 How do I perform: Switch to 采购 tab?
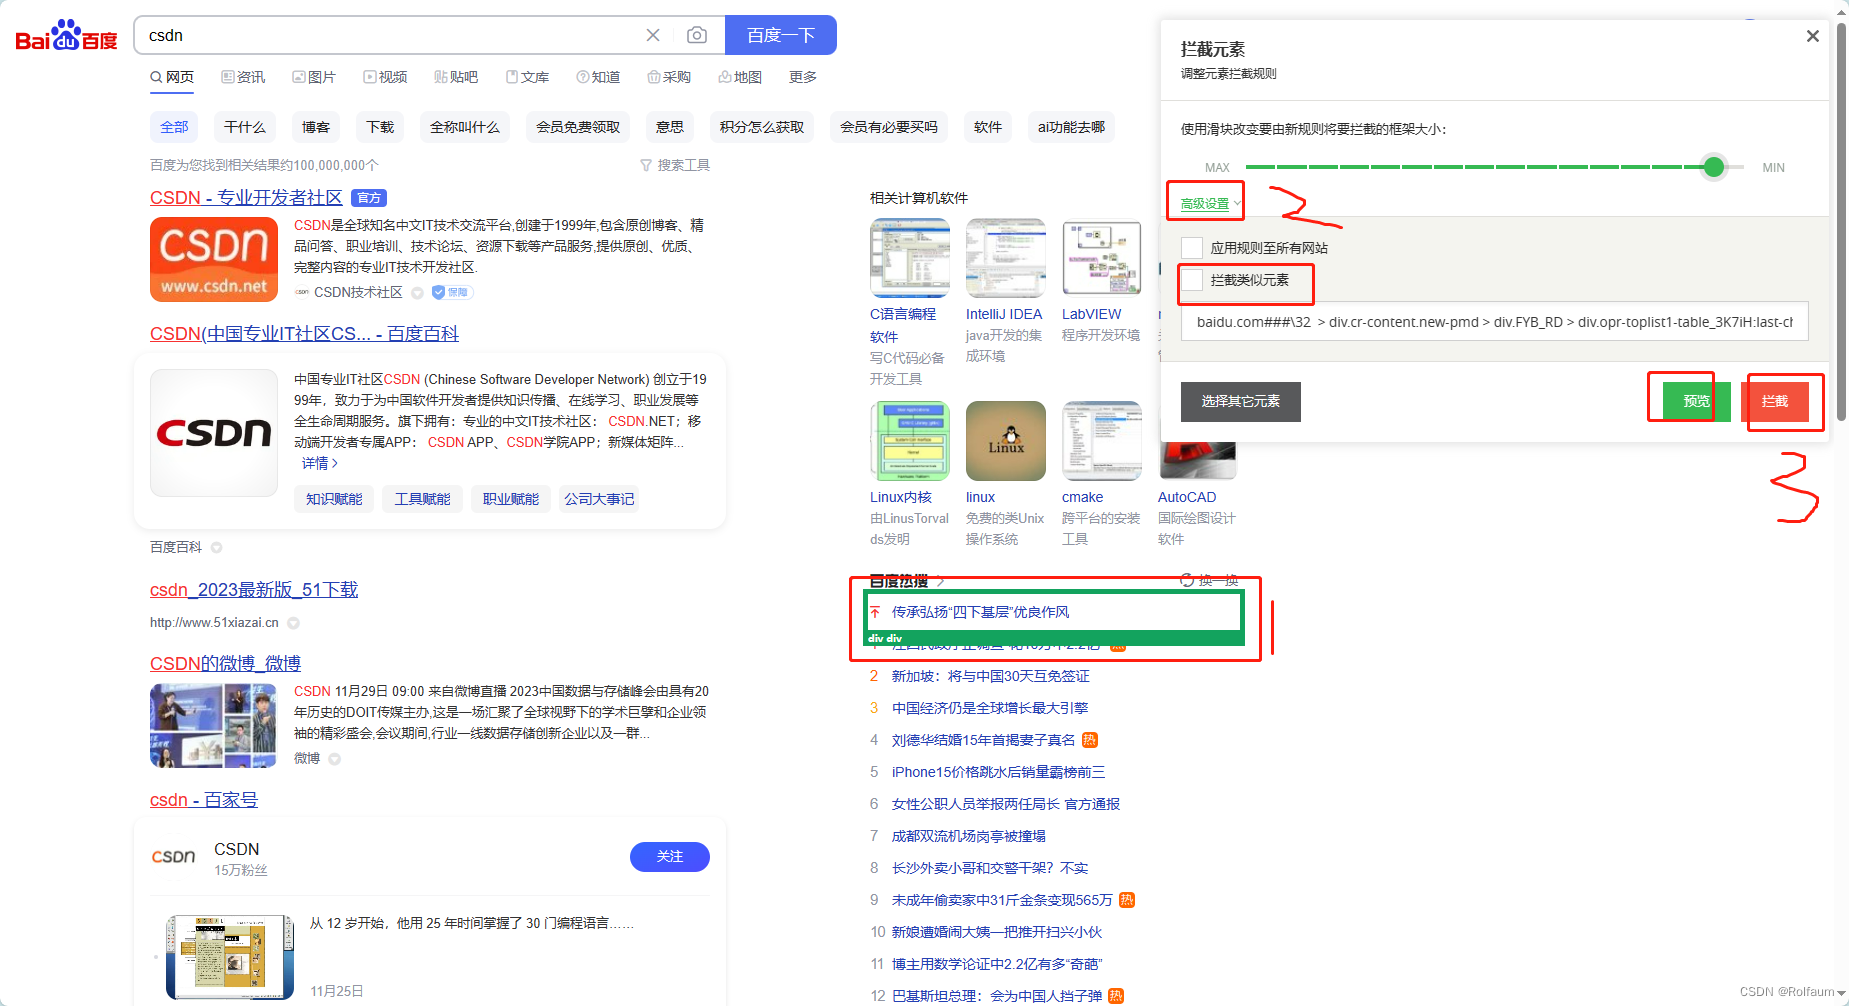[x=669, y=77]
